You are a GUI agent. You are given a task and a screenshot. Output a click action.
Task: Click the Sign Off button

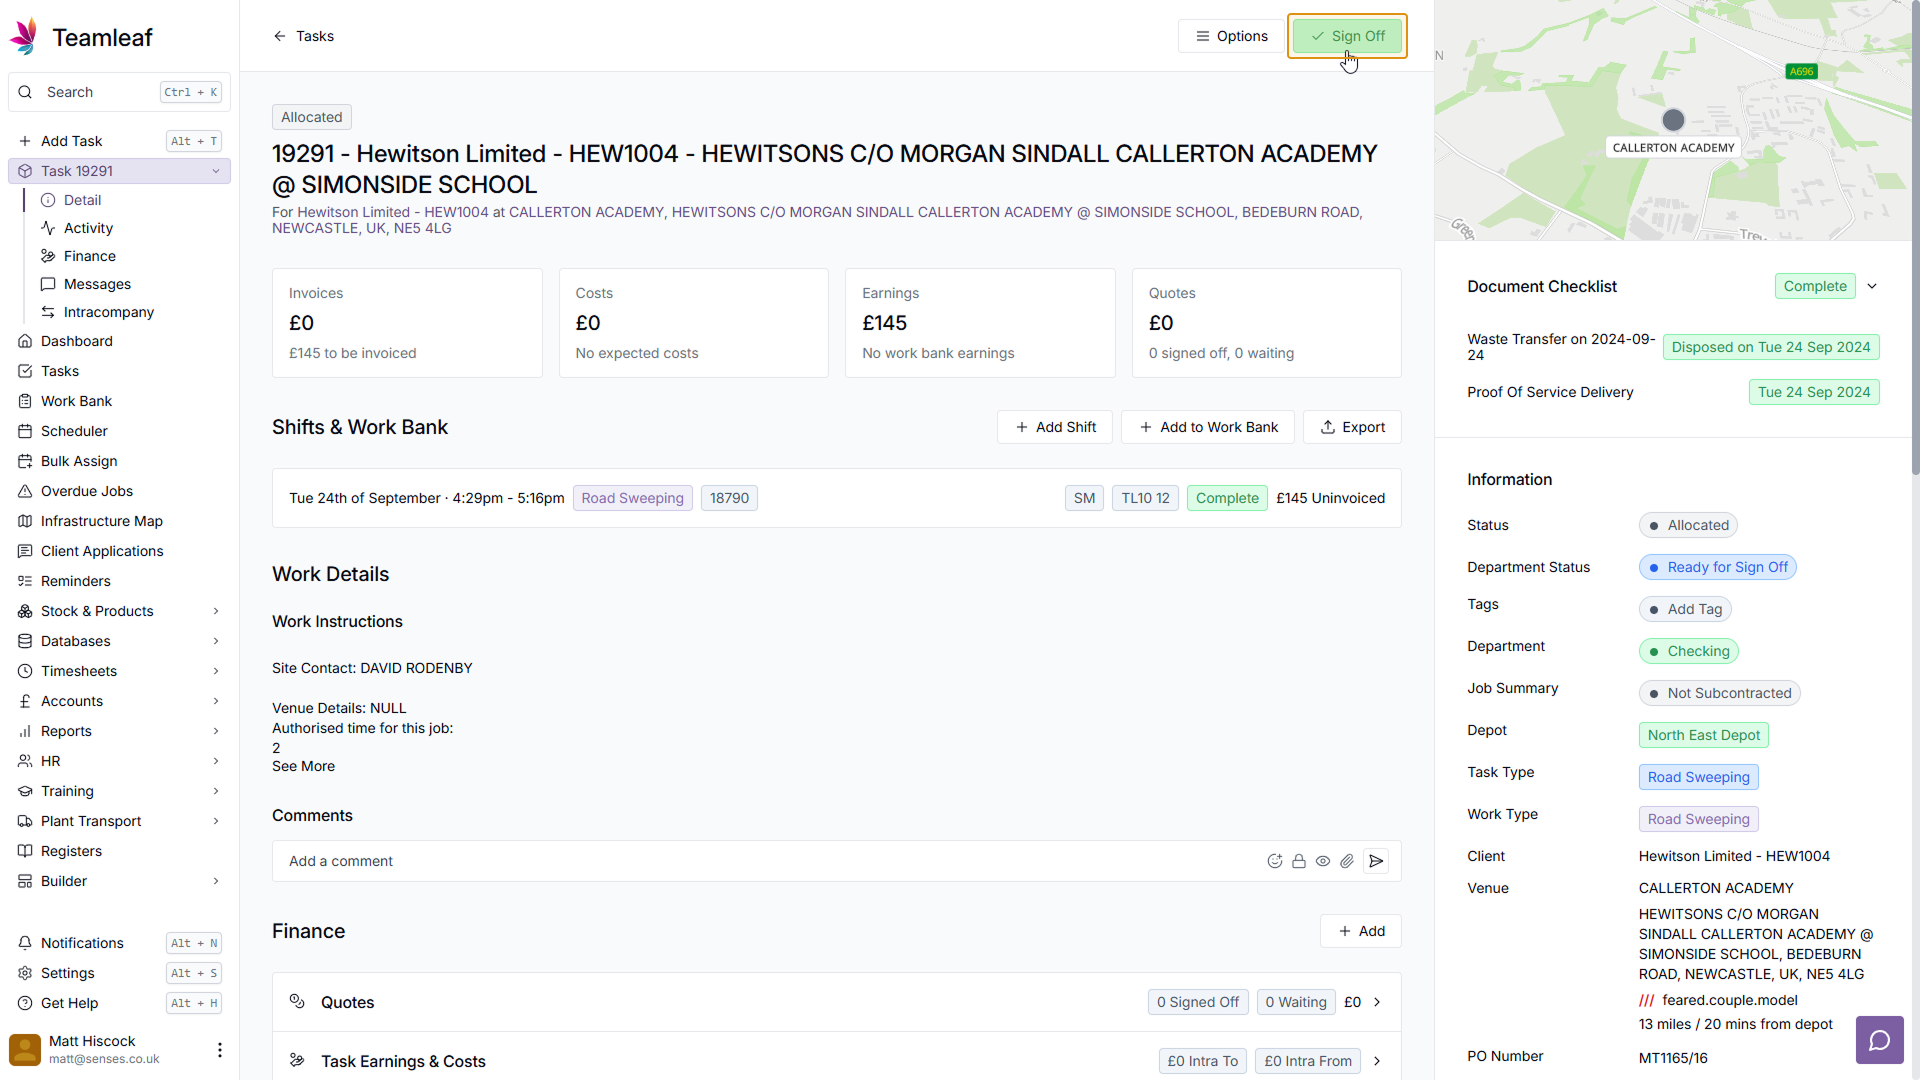click(1347, 36)
